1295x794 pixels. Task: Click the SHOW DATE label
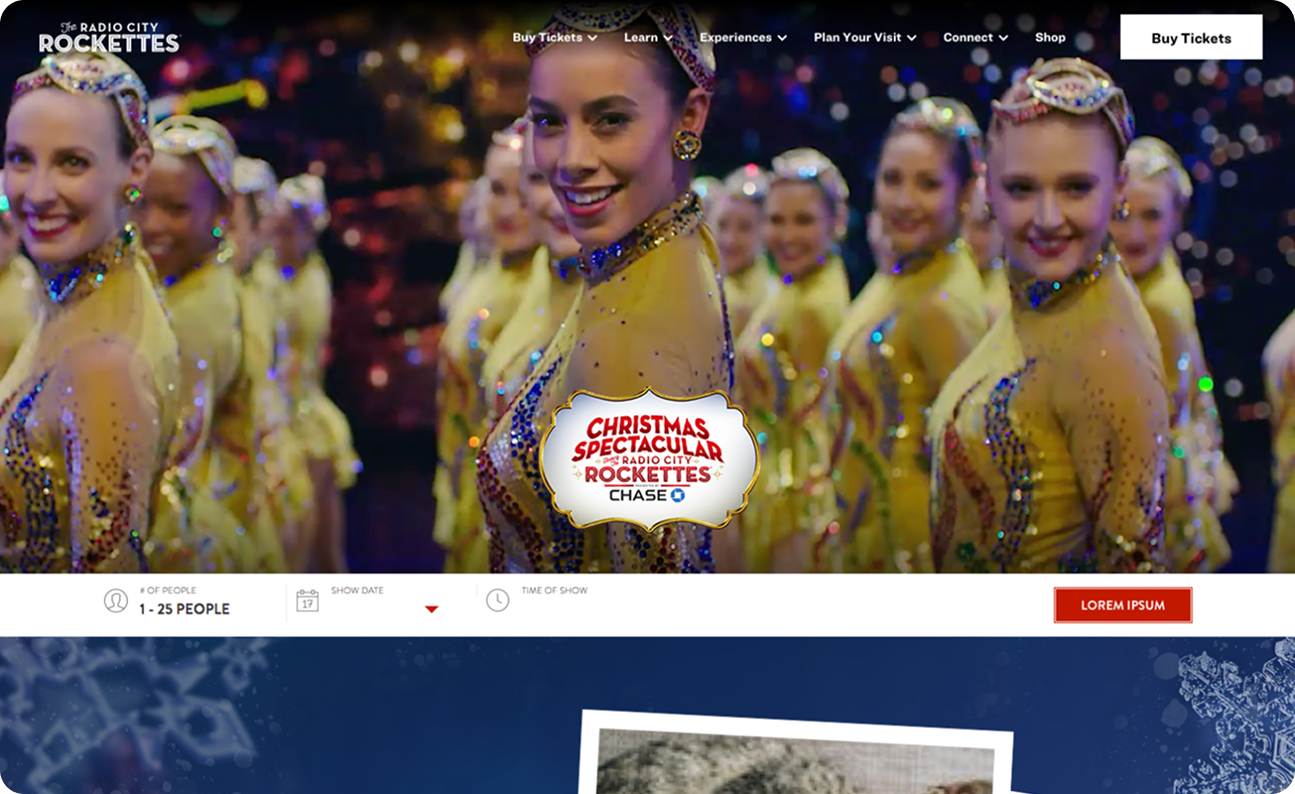coord(357,590)
